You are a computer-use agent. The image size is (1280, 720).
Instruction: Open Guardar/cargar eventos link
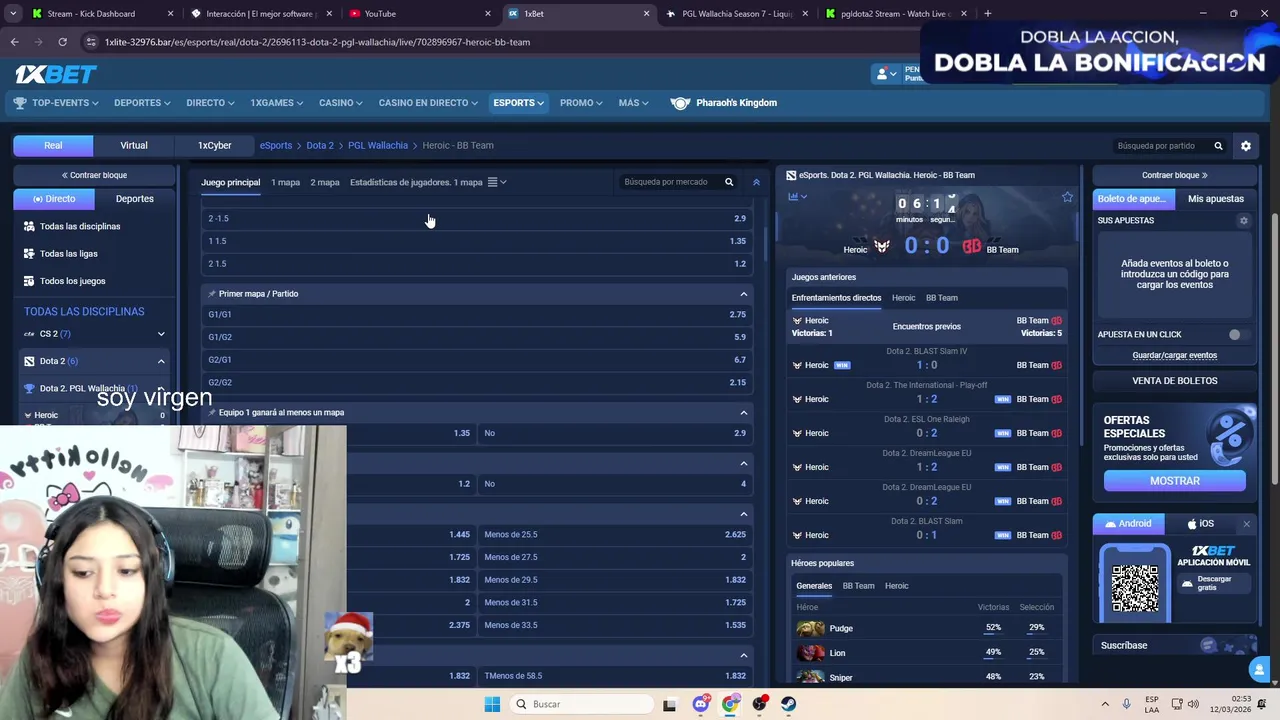(1175, 356)
